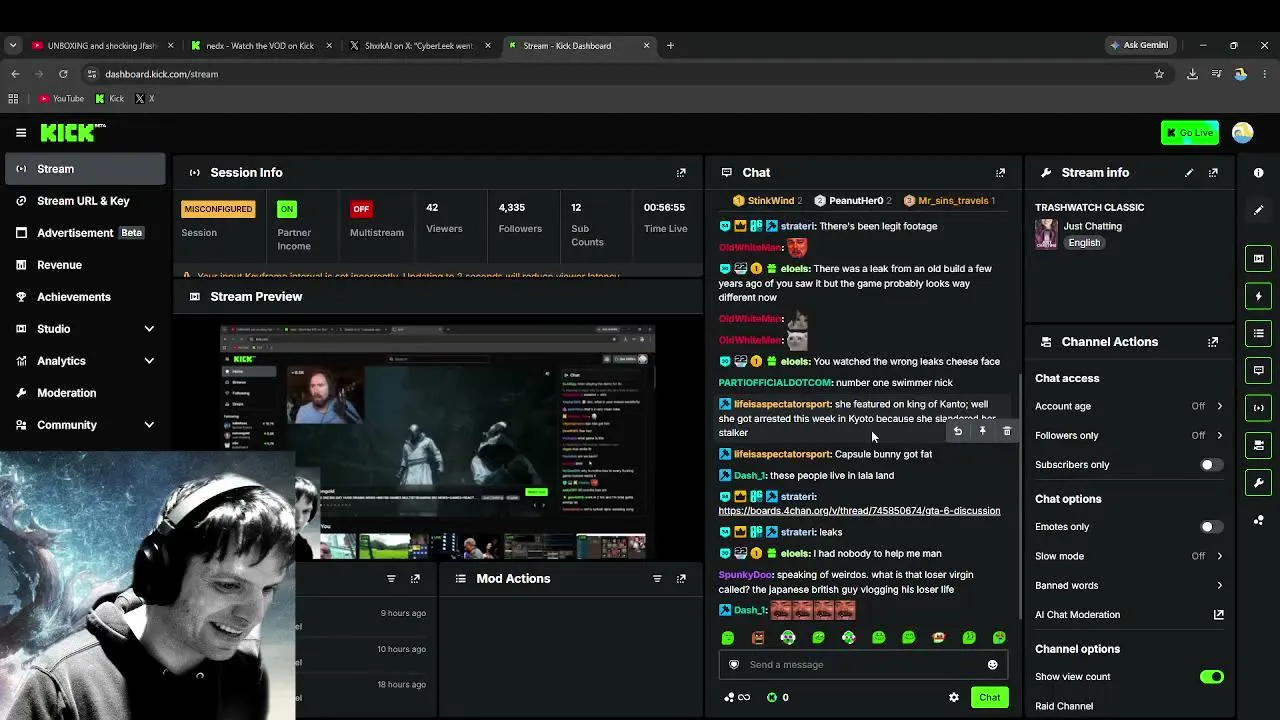1280x720 pixels.
Task: Select Stream in the left sidebar
Action: pyautogui.click(x=85, y=169)
